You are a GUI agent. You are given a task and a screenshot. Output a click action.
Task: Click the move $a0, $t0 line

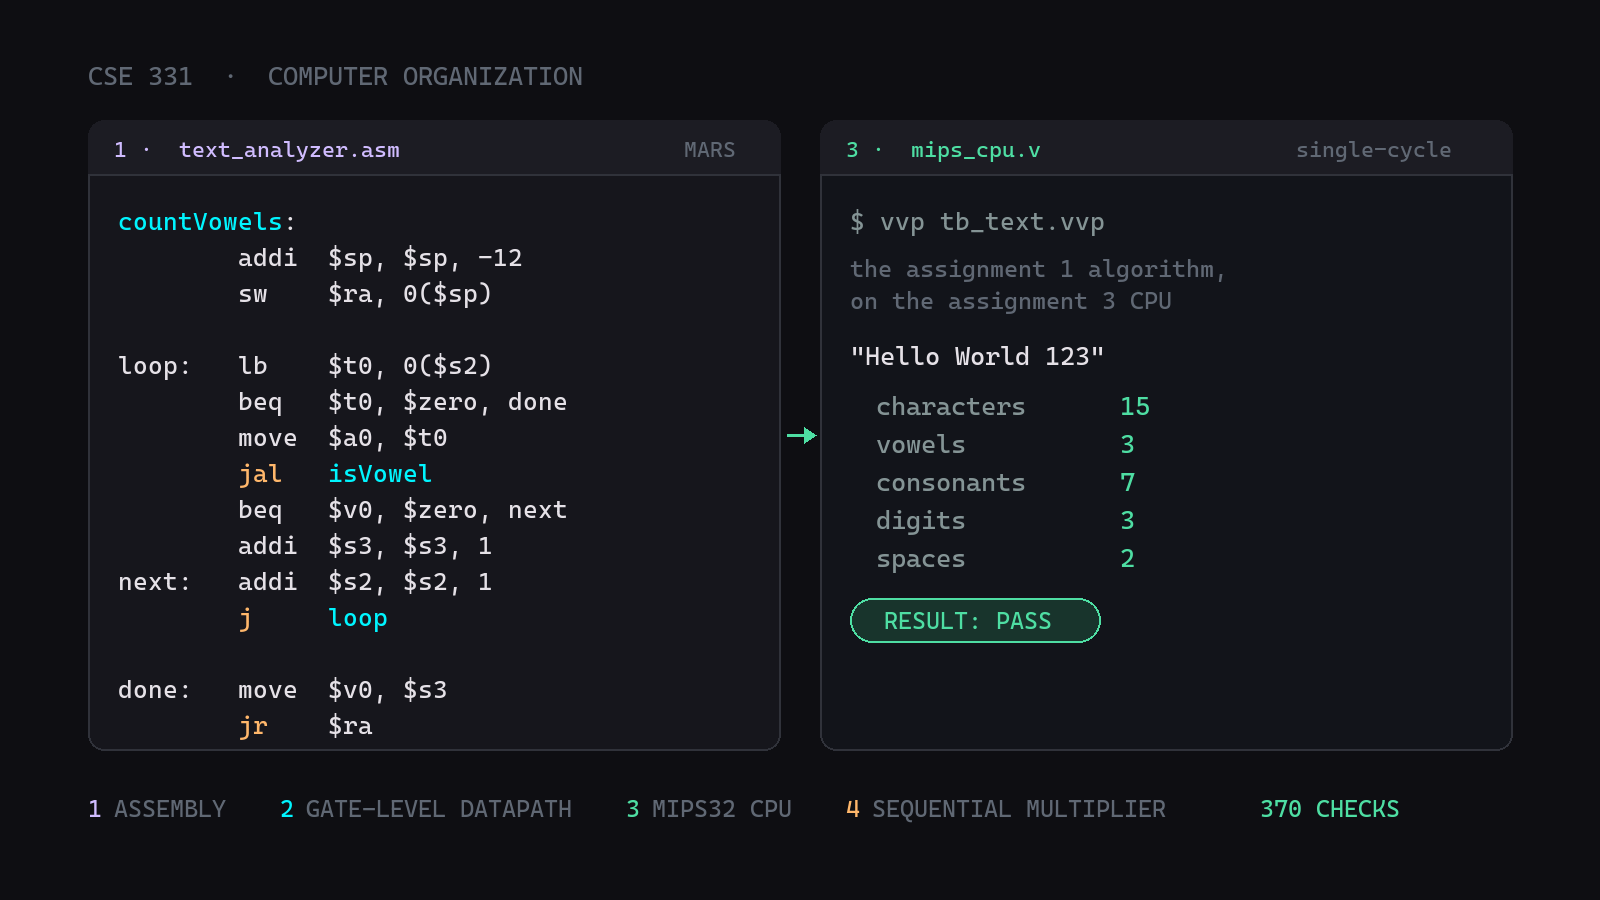(343, 438)
